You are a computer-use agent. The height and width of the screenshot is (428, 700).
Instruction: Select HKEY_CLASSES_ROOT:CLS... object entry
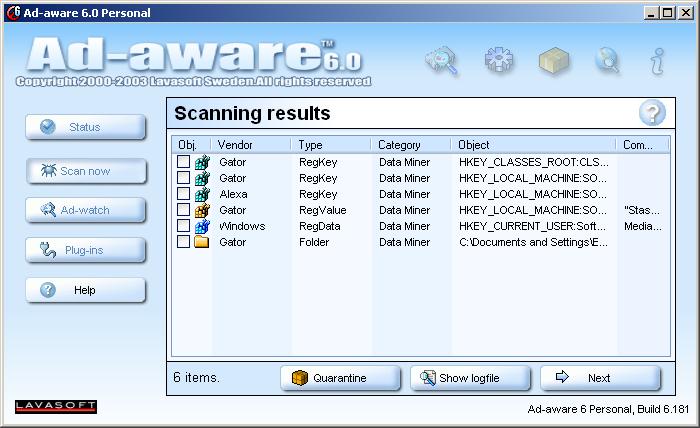[x=533, y=162]
